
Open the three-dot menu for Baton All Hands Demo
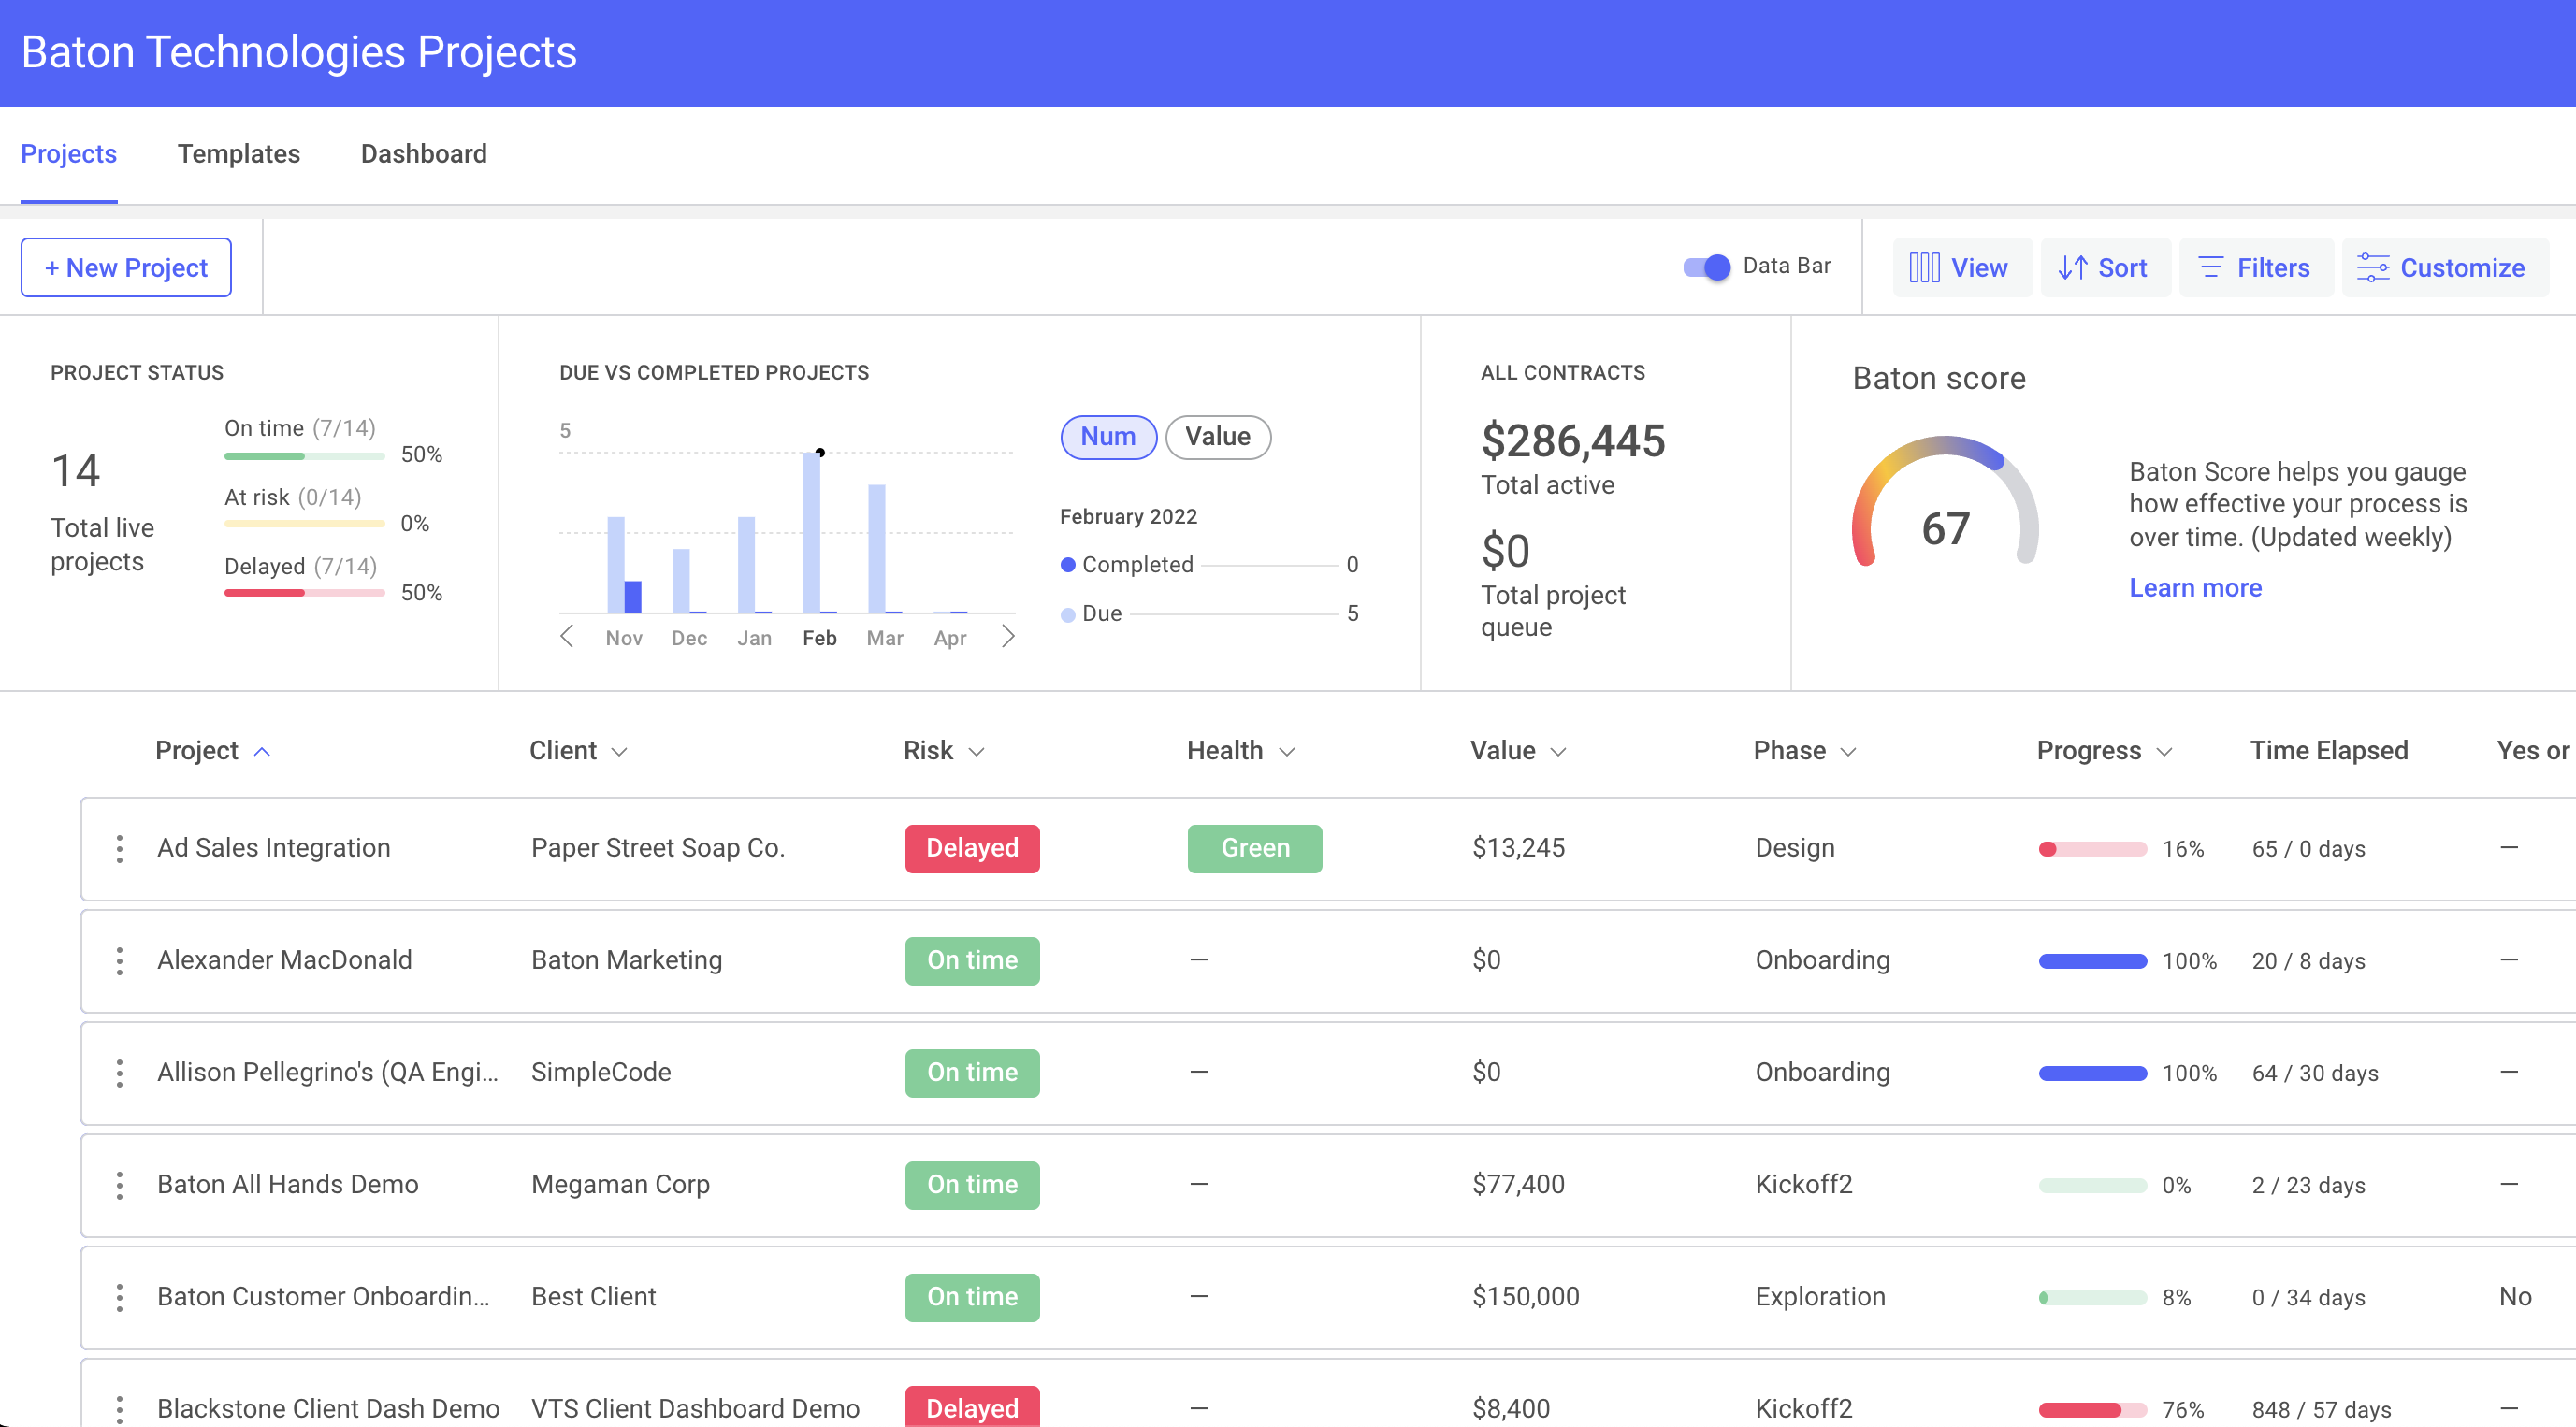click(x=119, y=1185)
